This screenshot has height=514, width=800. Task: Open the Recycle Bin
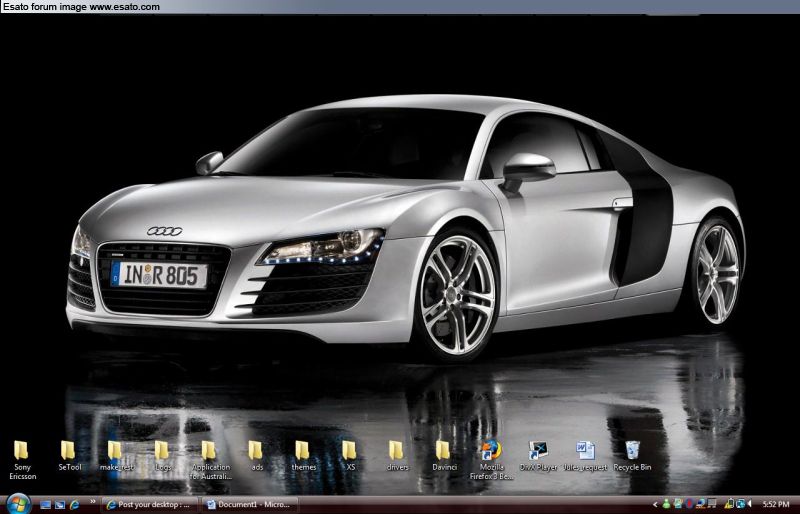(x=632, y=455)
